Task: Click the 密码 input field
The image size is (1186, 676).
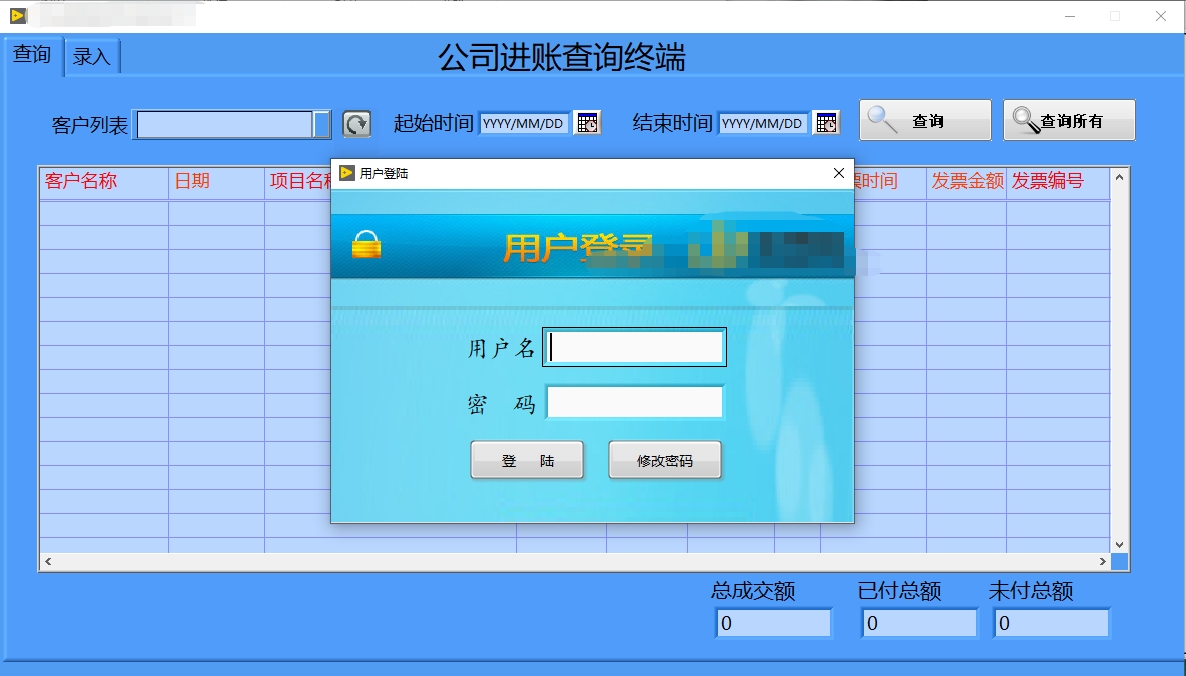Action: pos(634,401)
